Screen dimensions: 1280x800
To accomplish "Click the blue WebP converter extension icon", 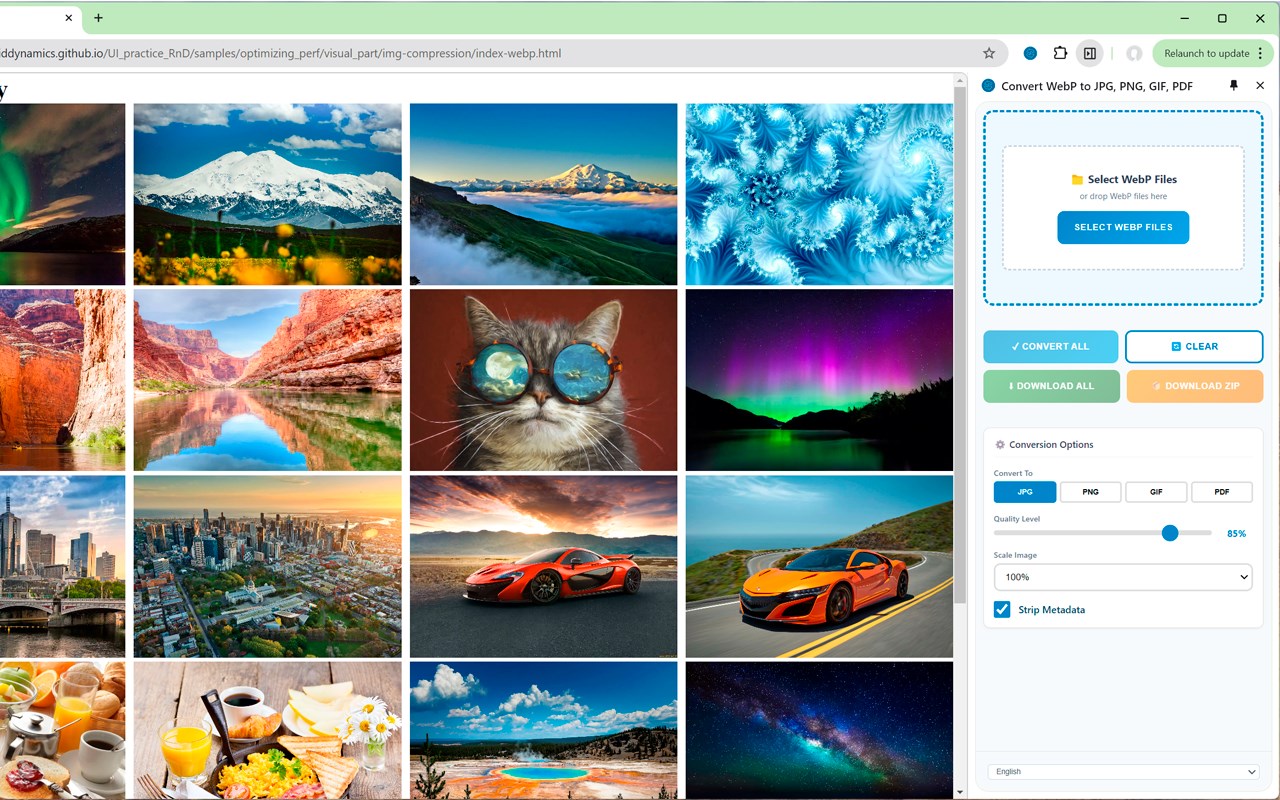I will coord(1030,53).
